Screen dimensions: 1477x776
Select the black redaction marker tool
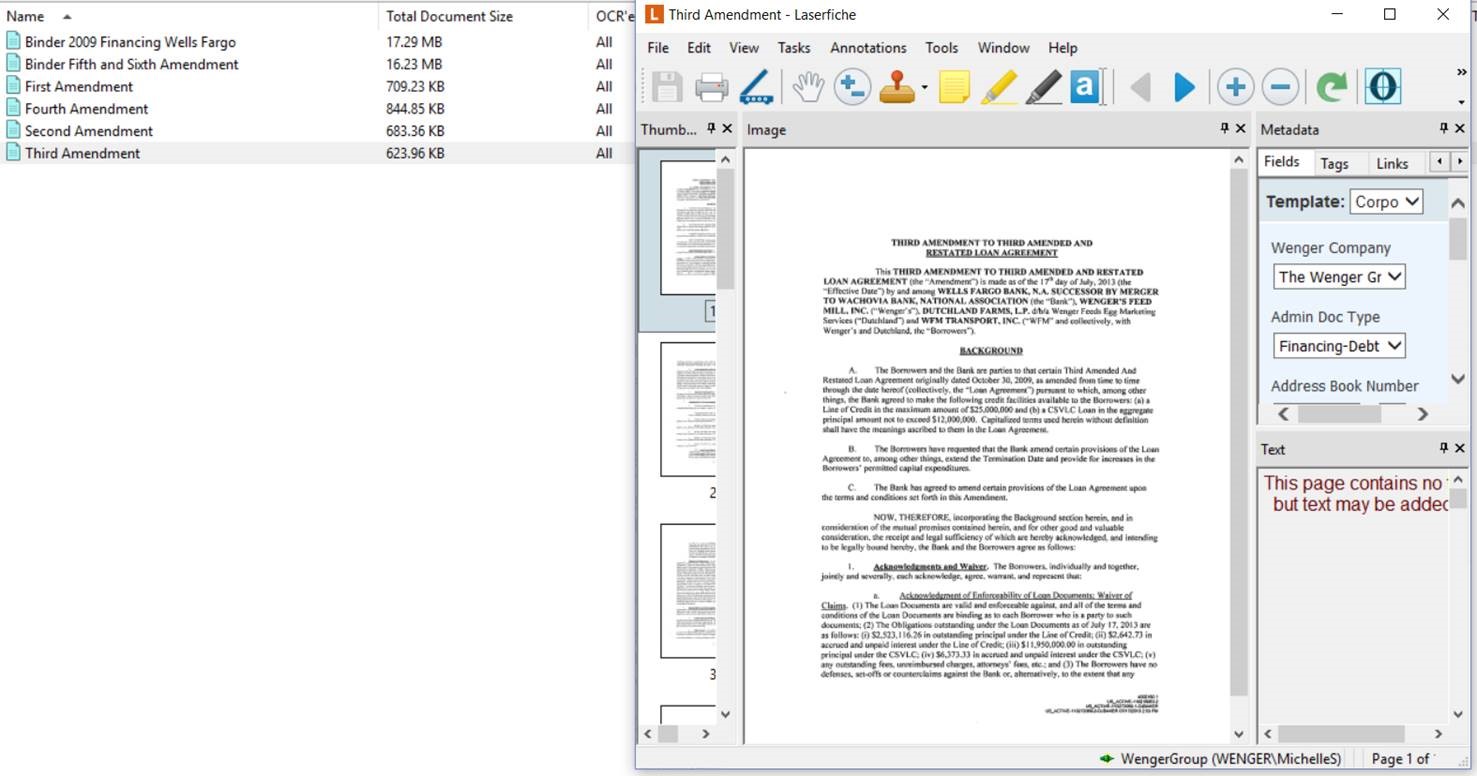click(x=1042, y=88)
